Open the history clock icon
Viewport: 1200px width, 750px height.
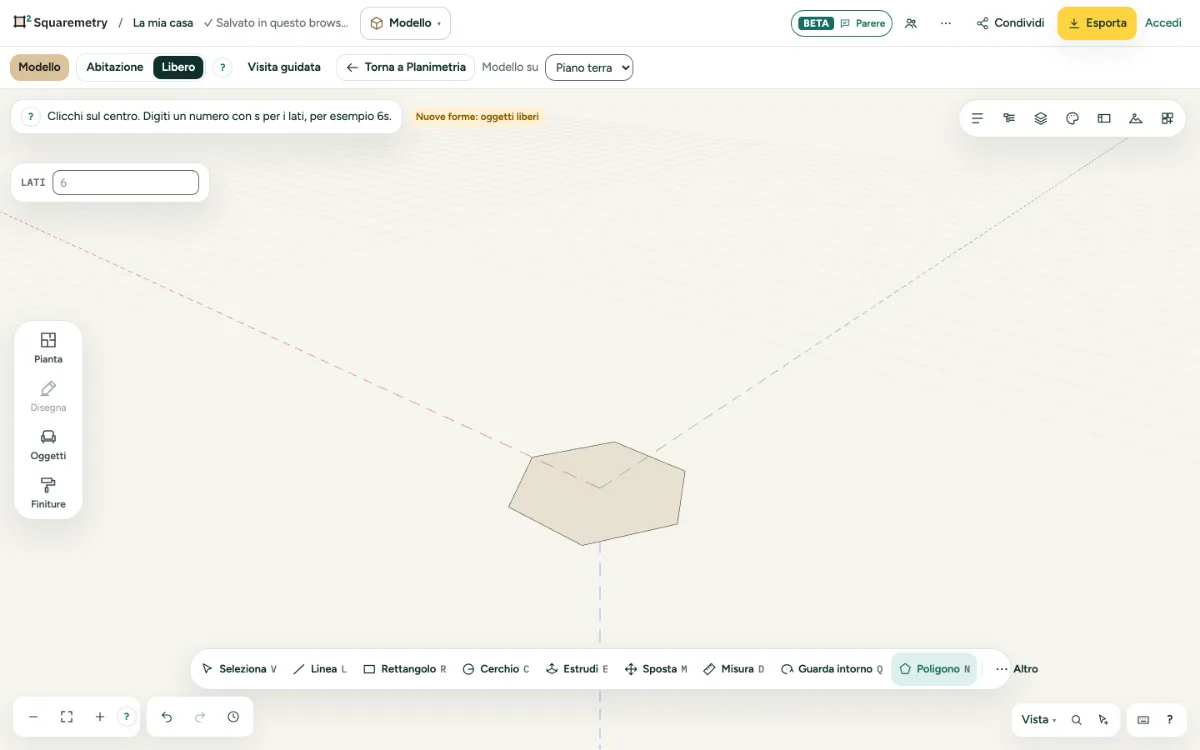pyautogui.click(x=233, y=717)
